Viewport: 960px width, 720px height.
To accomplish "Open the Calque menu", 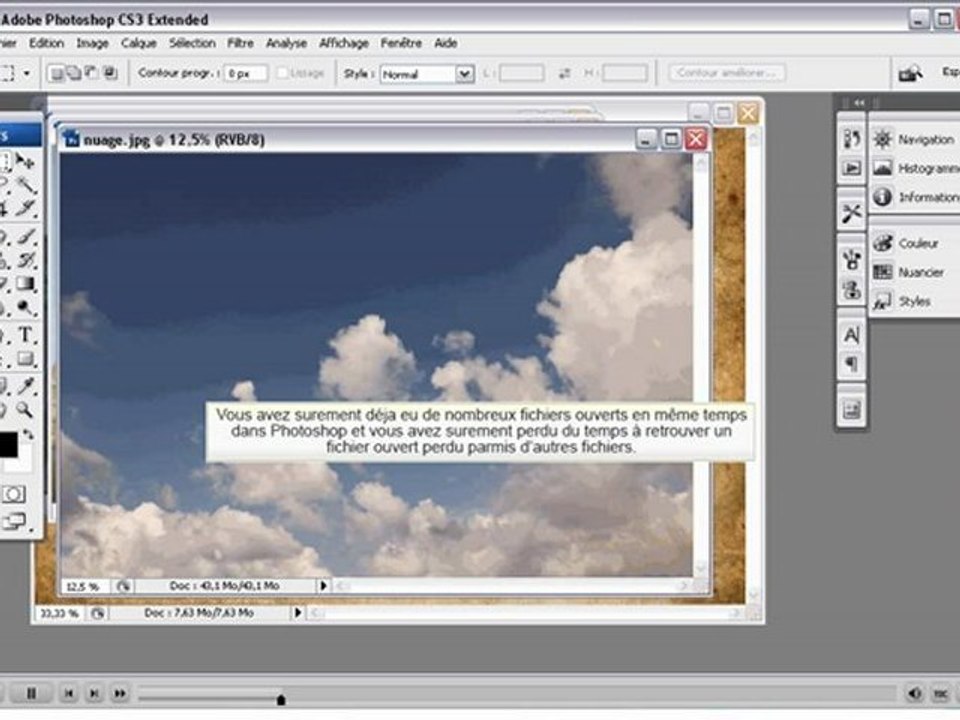I will tap(139, 43).
